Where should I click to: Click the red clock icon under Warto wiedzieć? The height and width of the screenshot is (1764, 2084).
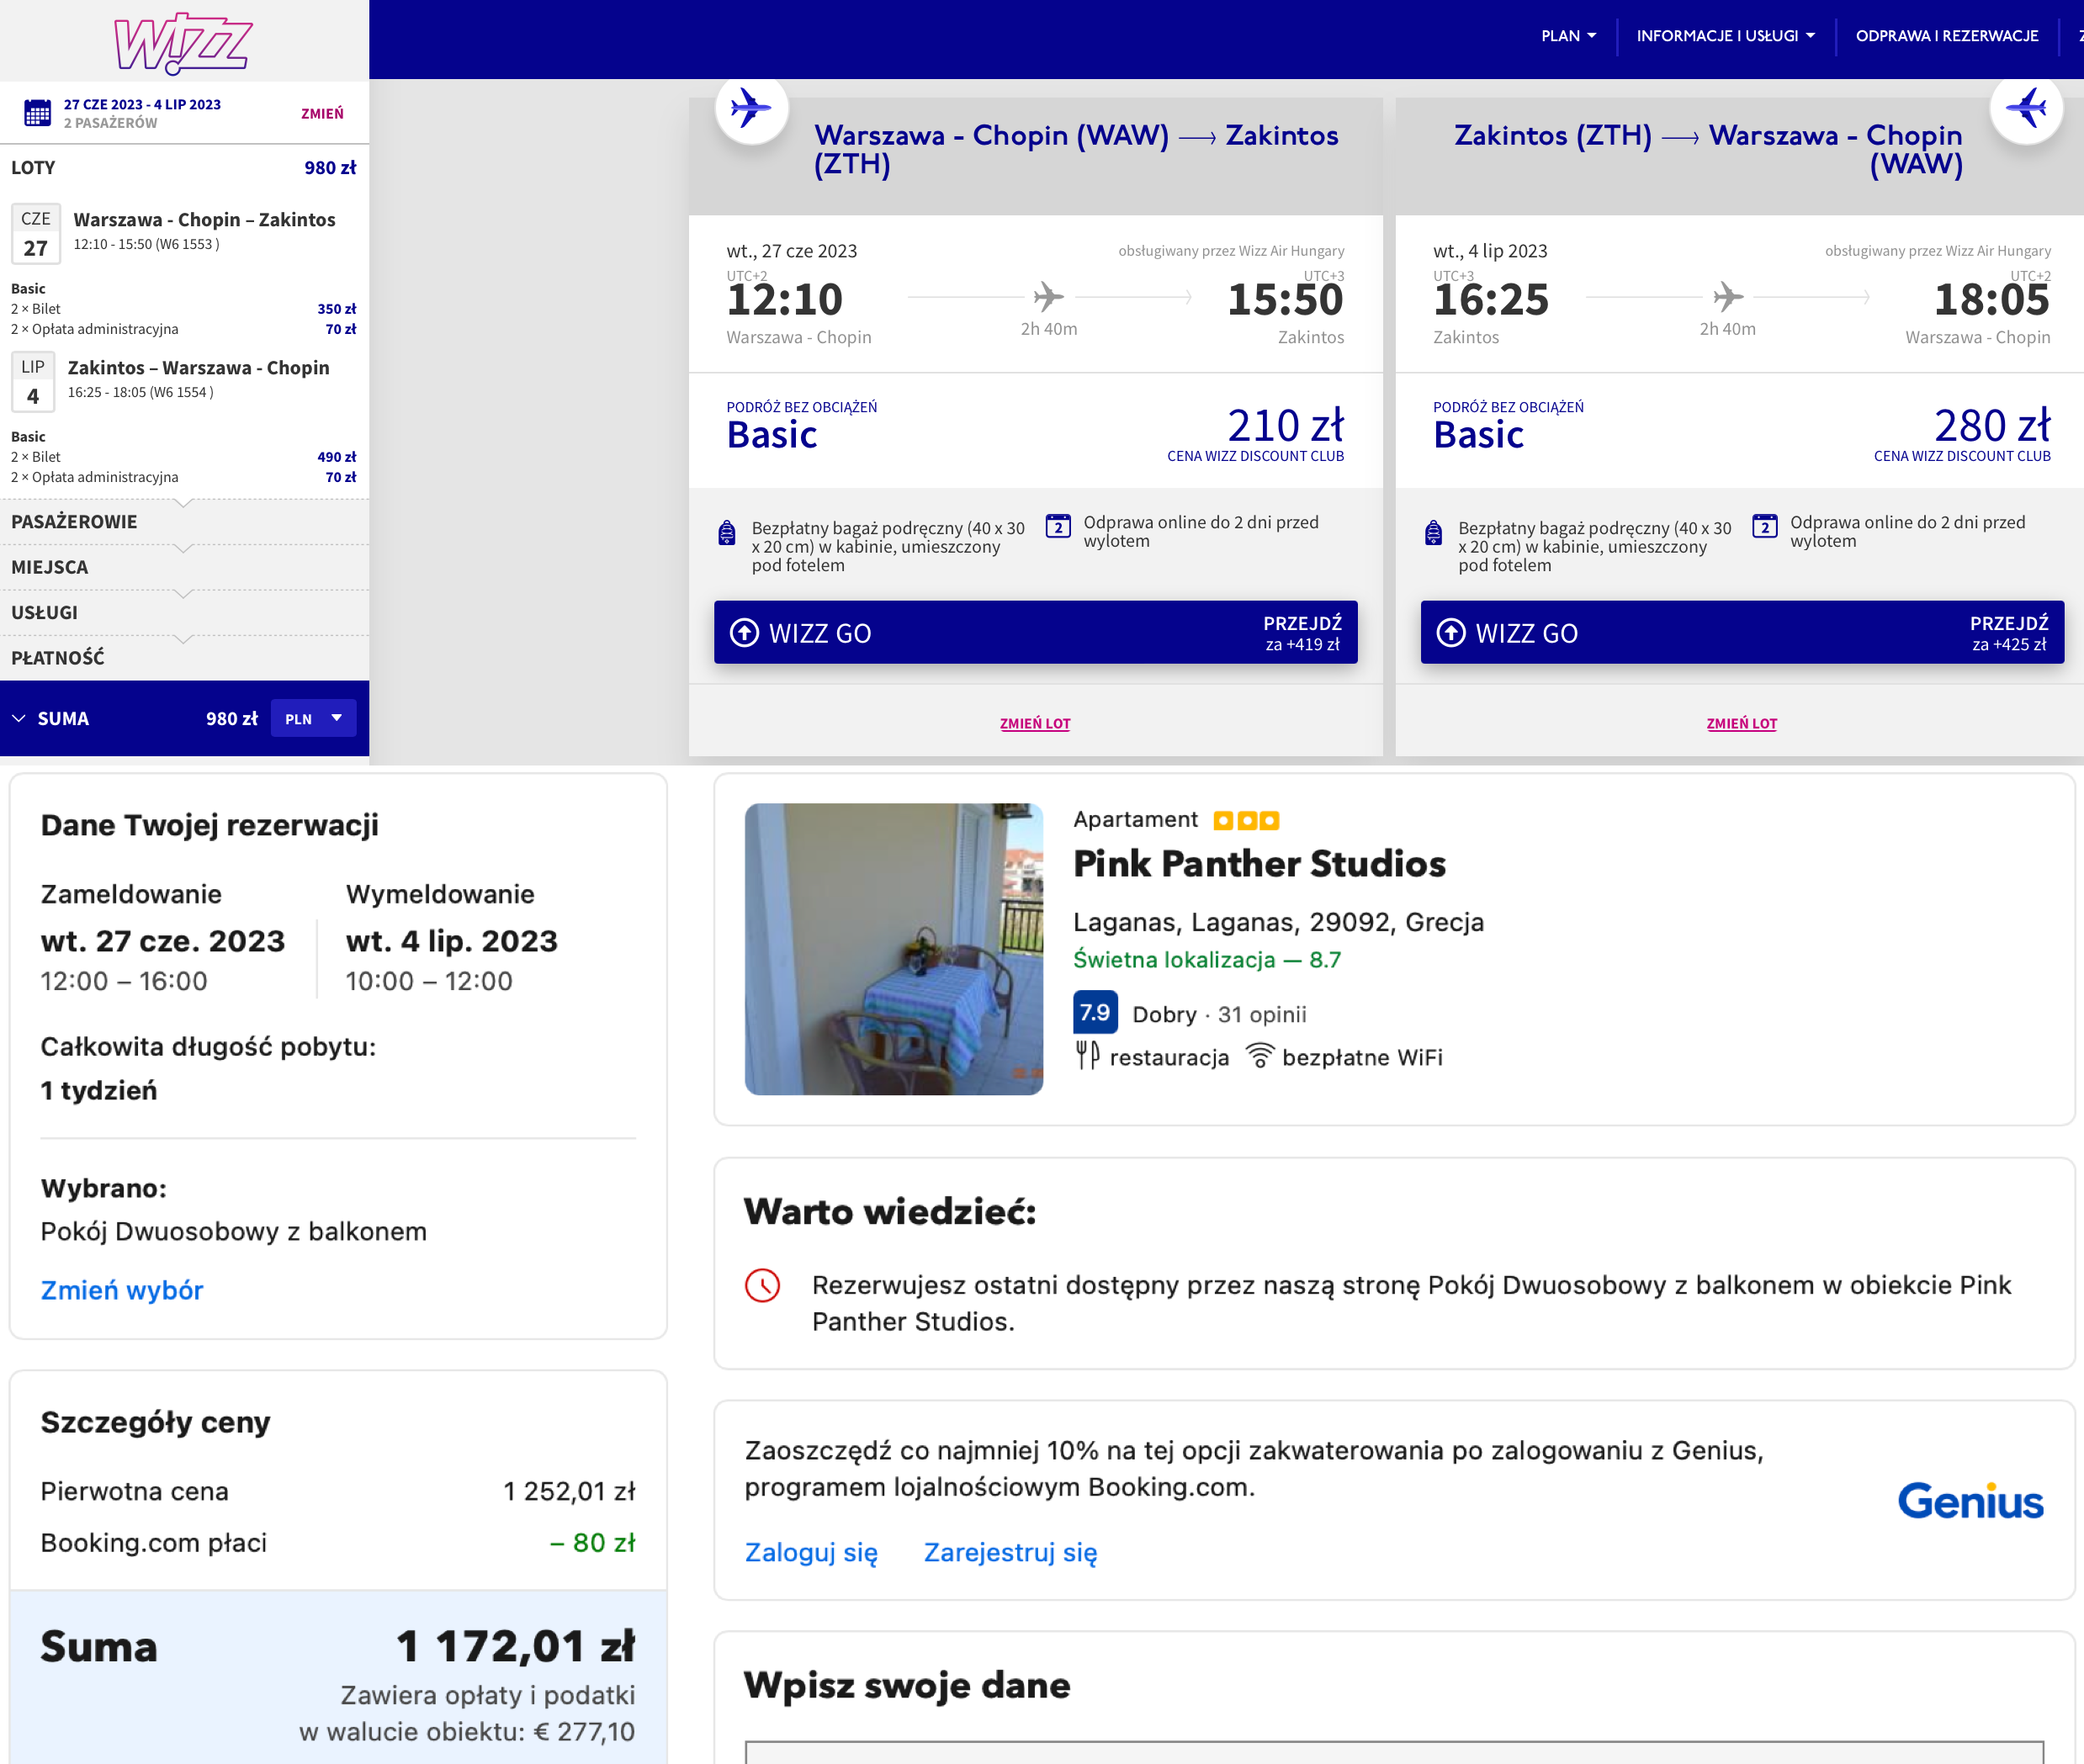[x=763, y=1285]
